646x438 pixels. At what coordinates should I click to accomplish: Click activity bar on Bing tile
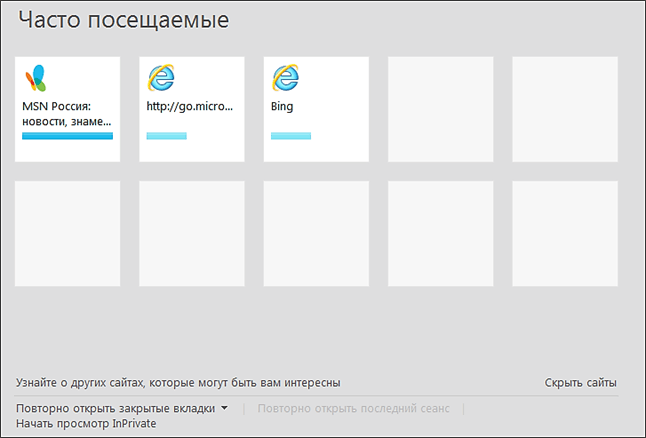(291, 135)
